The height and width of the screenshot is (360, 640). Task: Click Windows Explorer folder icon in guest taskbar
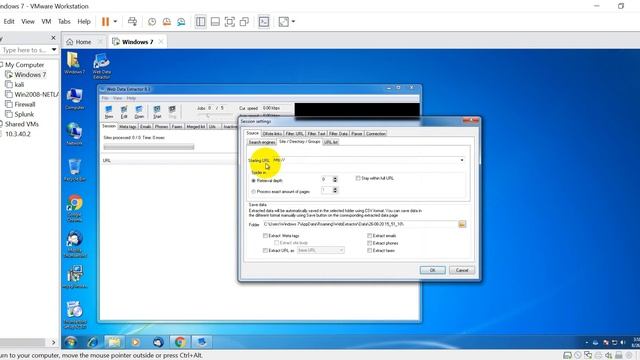coord(114,342)
